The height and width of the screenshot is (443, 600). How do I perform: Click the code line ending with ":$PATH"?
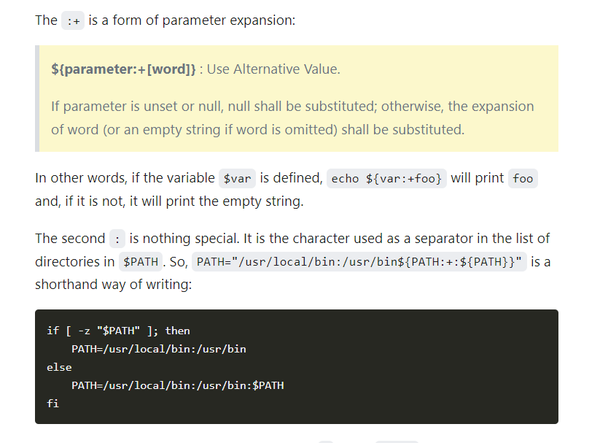178,385
